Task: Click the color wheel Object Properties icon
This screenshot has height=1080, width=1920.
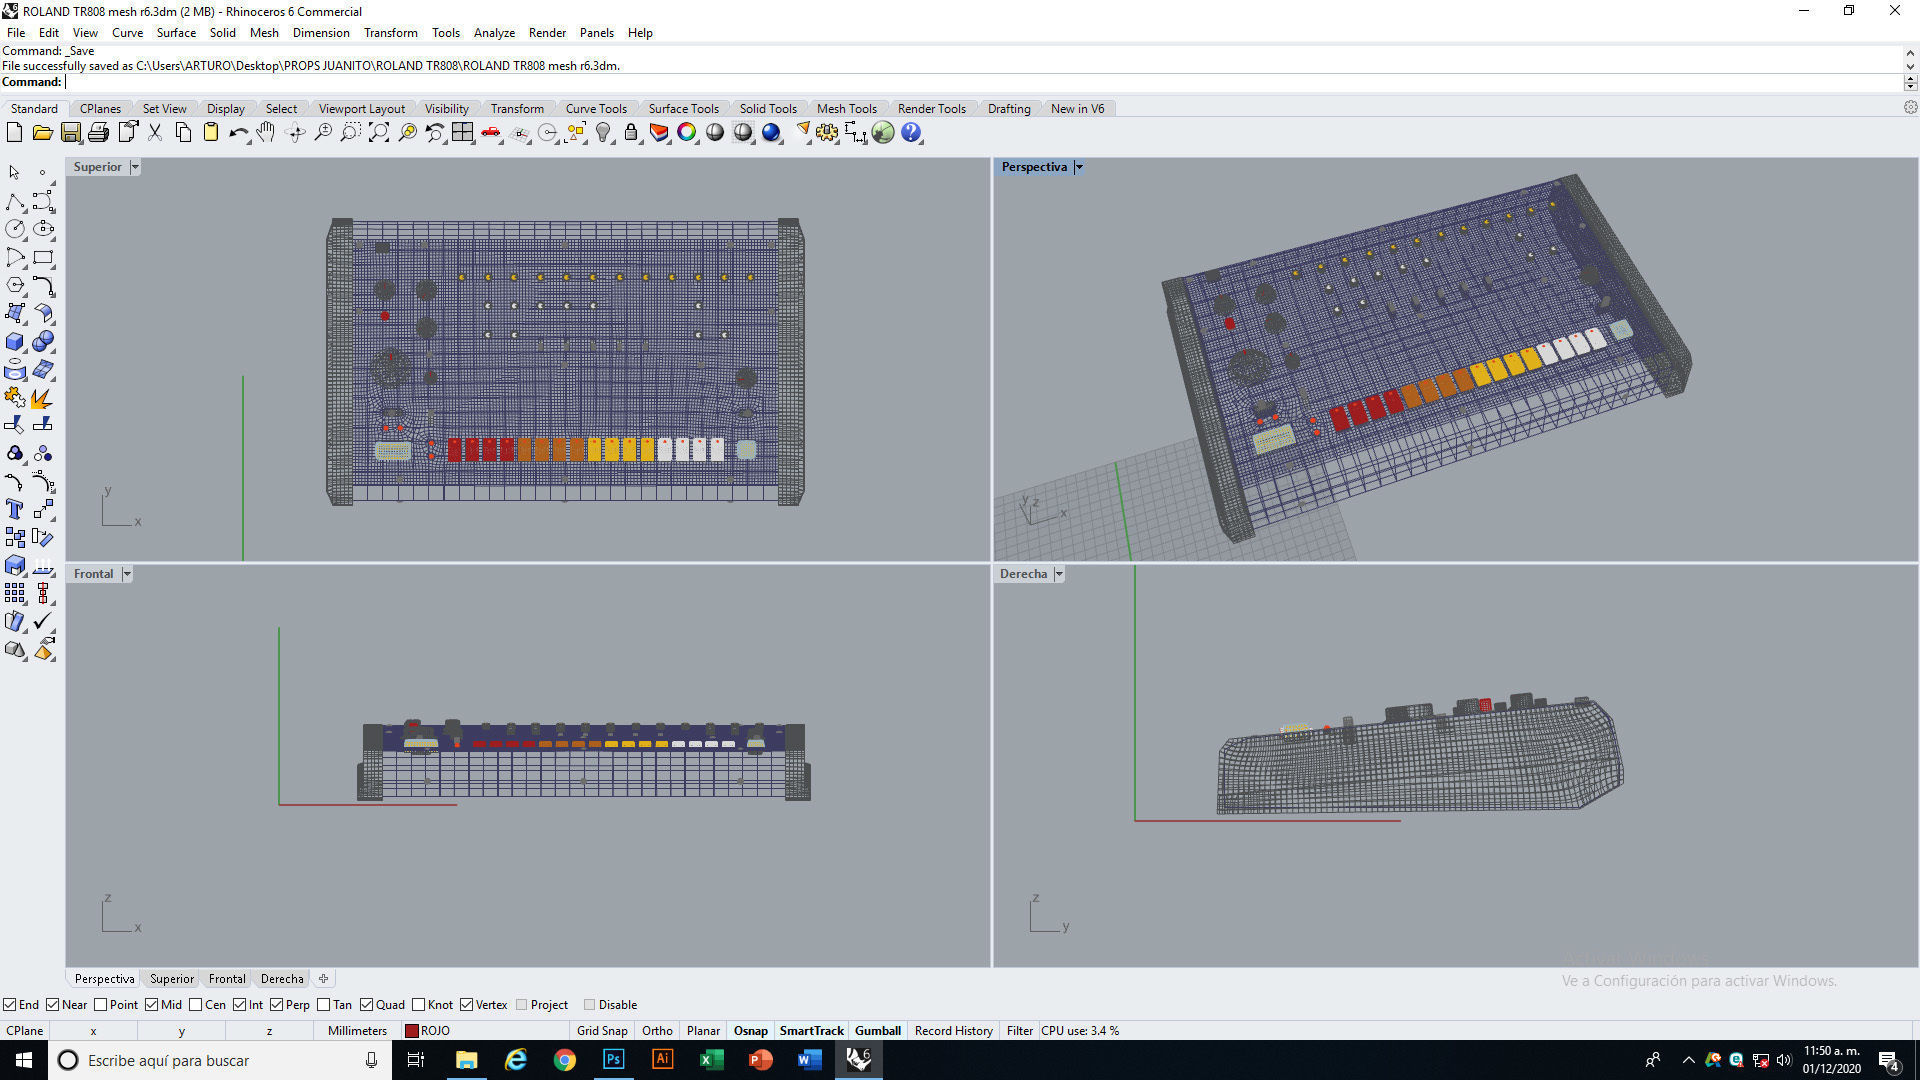Action: (687, 133)
